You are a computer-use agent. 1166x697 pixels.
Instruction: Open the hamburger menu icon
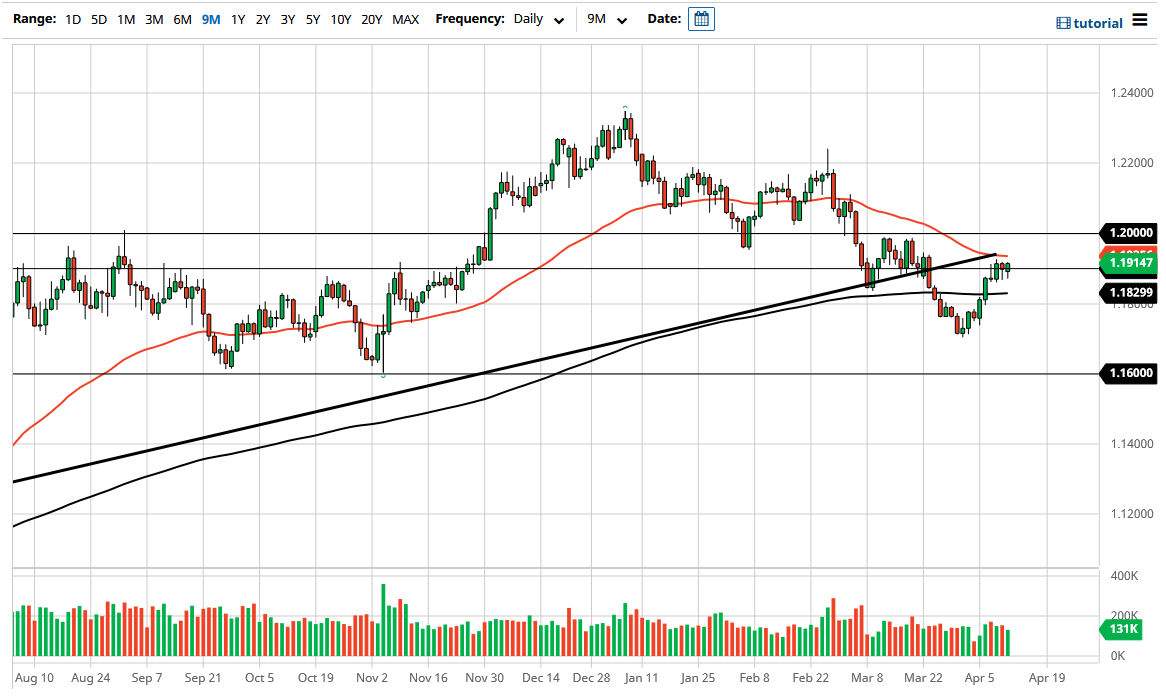click(1140, 19)
